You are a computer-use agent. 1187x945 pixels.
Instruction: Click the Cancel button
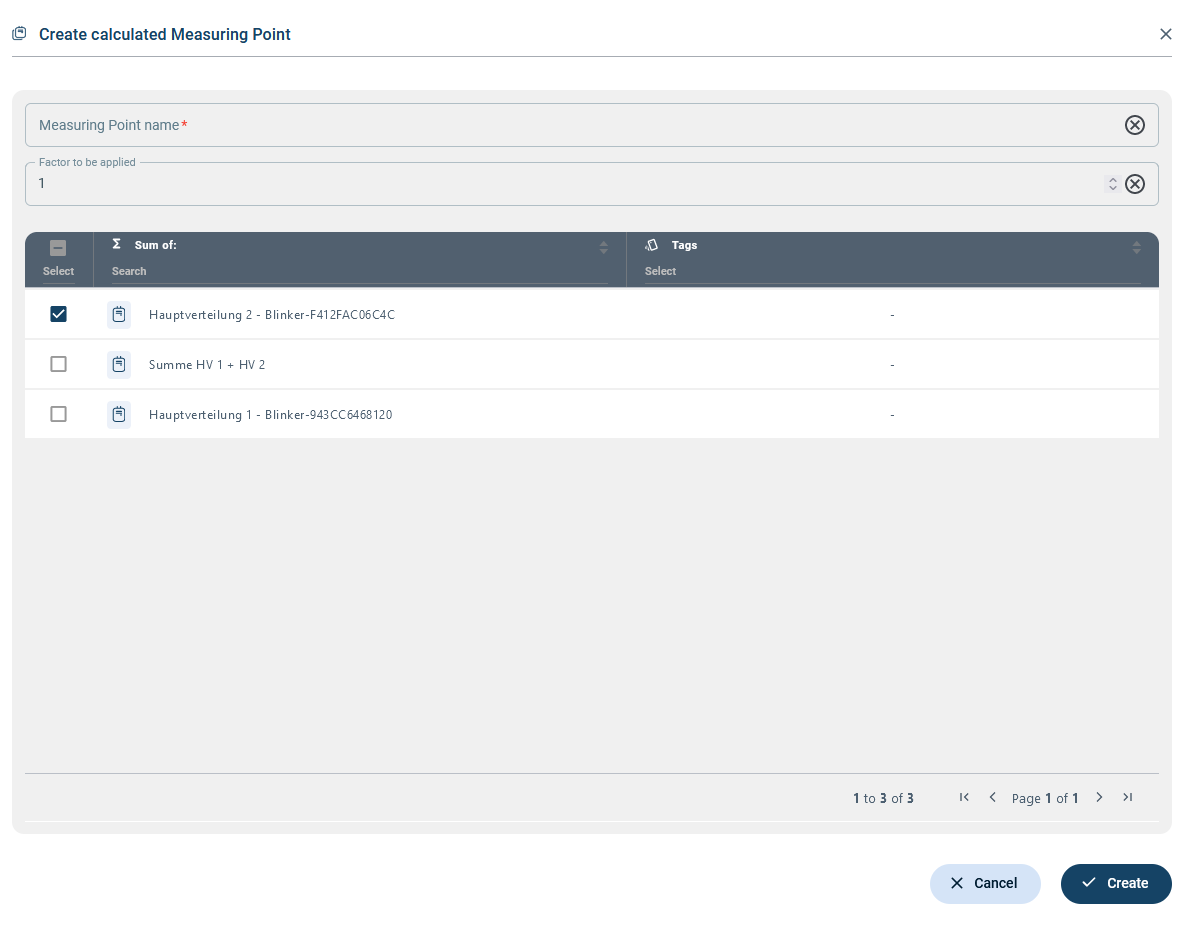[x=985, y=883]
